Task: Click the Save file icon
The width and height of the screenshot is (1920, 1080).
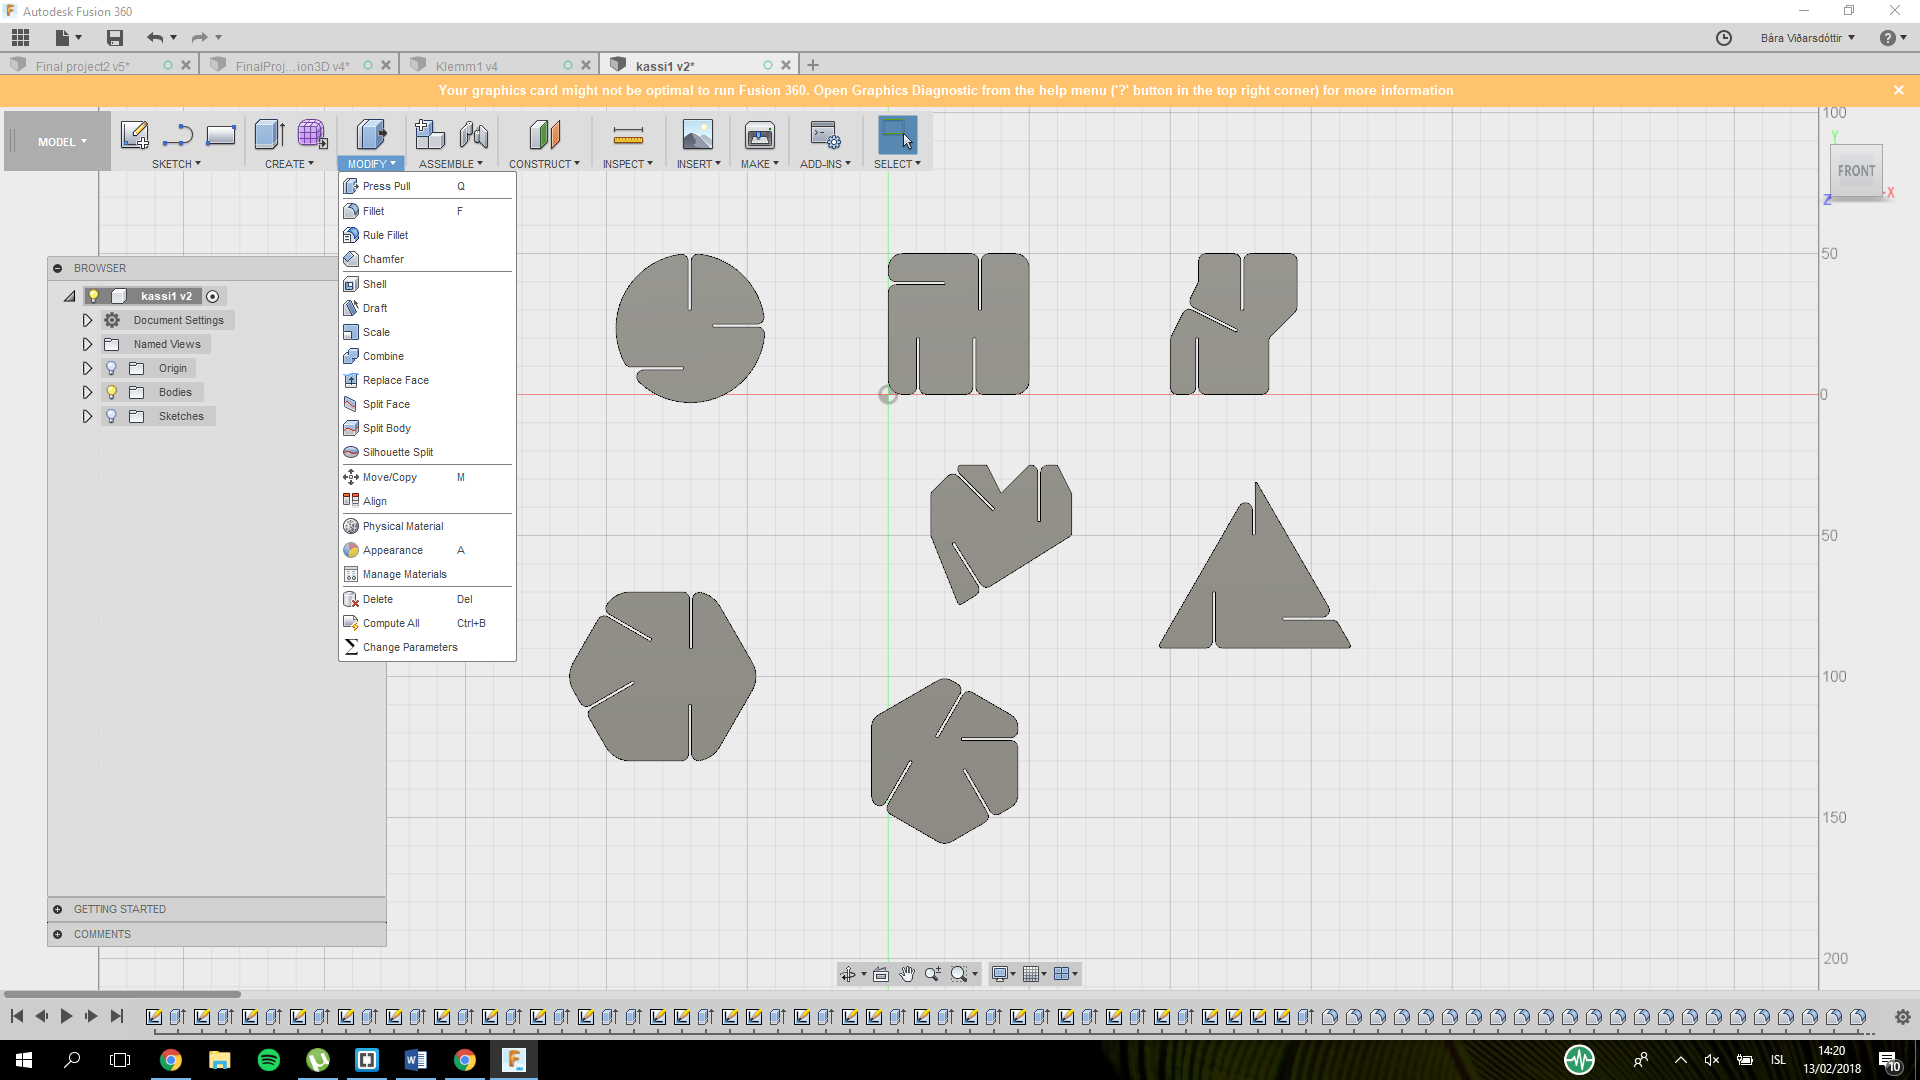Action: pos(115,38)
